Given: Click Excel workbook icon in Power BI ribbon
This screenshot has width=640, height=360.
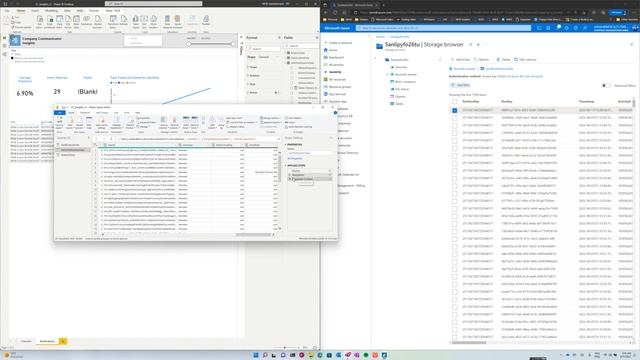Looking at the screenshot, I should click(x=50, y=21).
